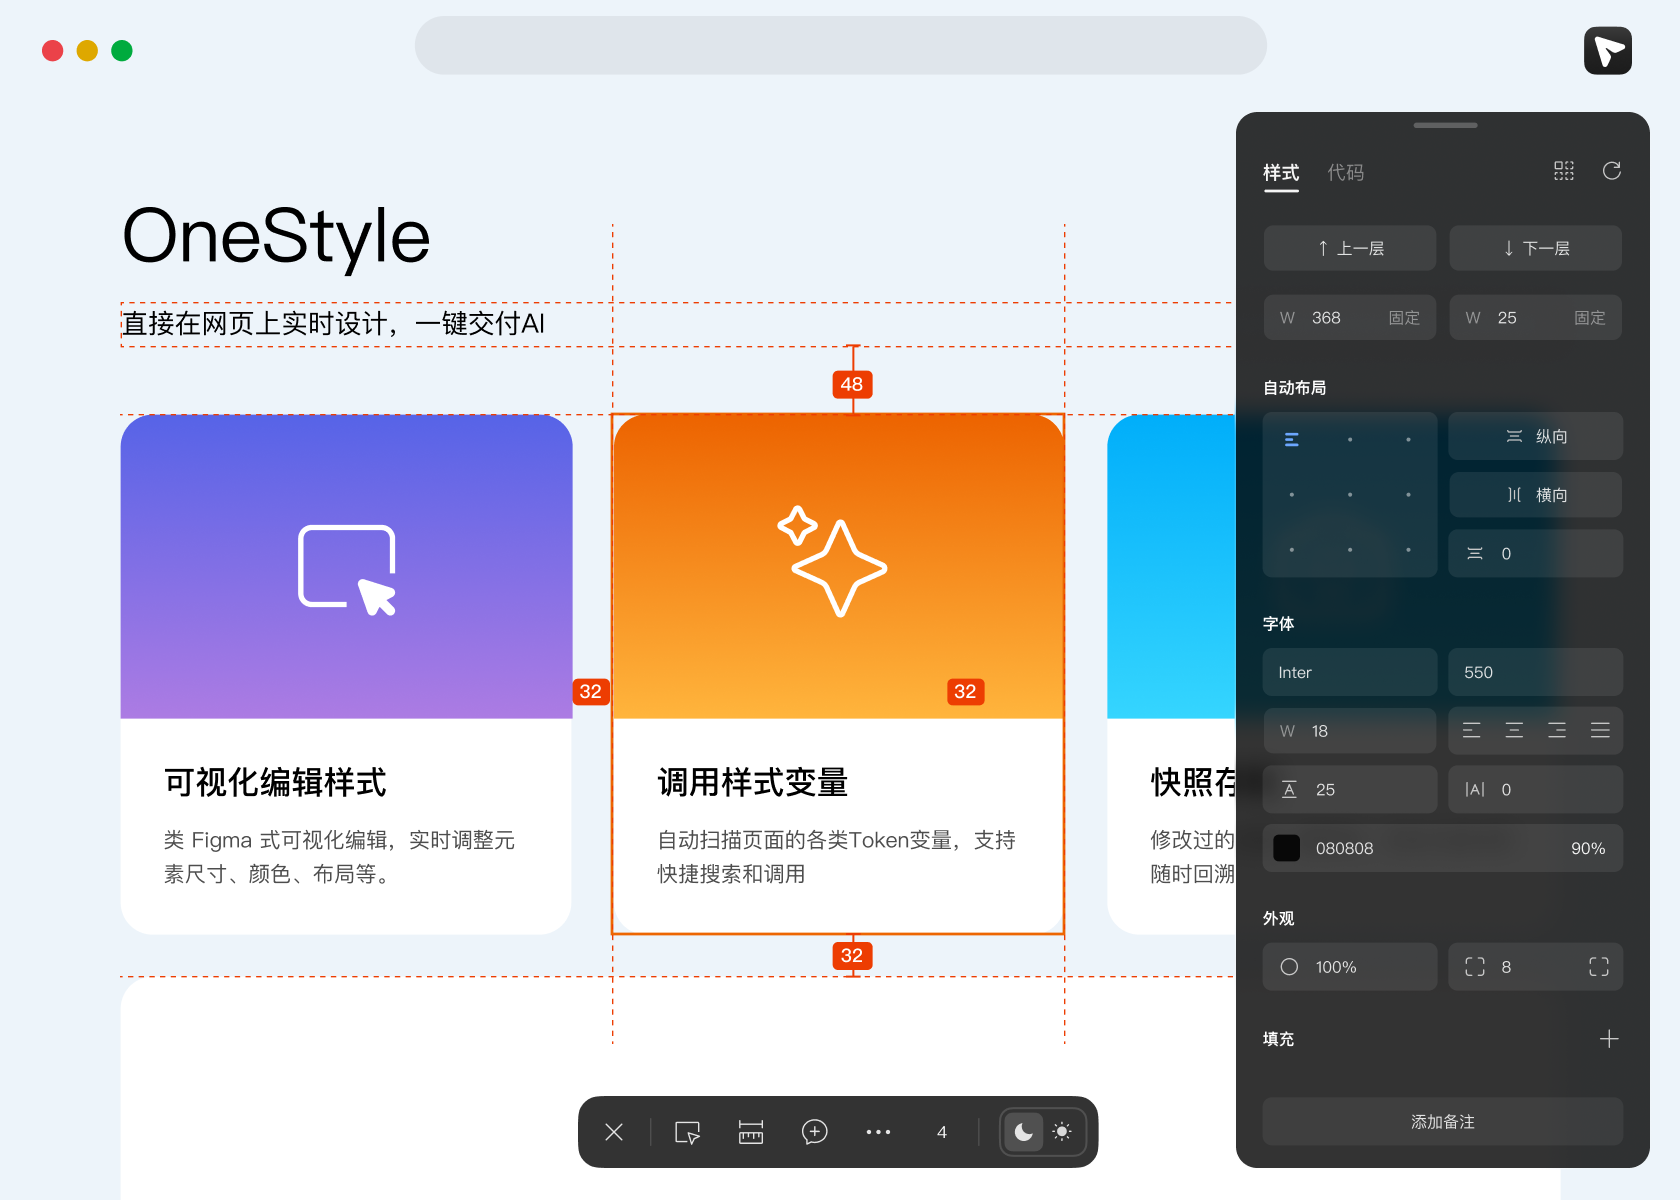Click the drag handle on top of the style panel
Image resolution: width=1680 pixels, height=1200 pixels.
pyautogui.click(x=1446, y=125)
